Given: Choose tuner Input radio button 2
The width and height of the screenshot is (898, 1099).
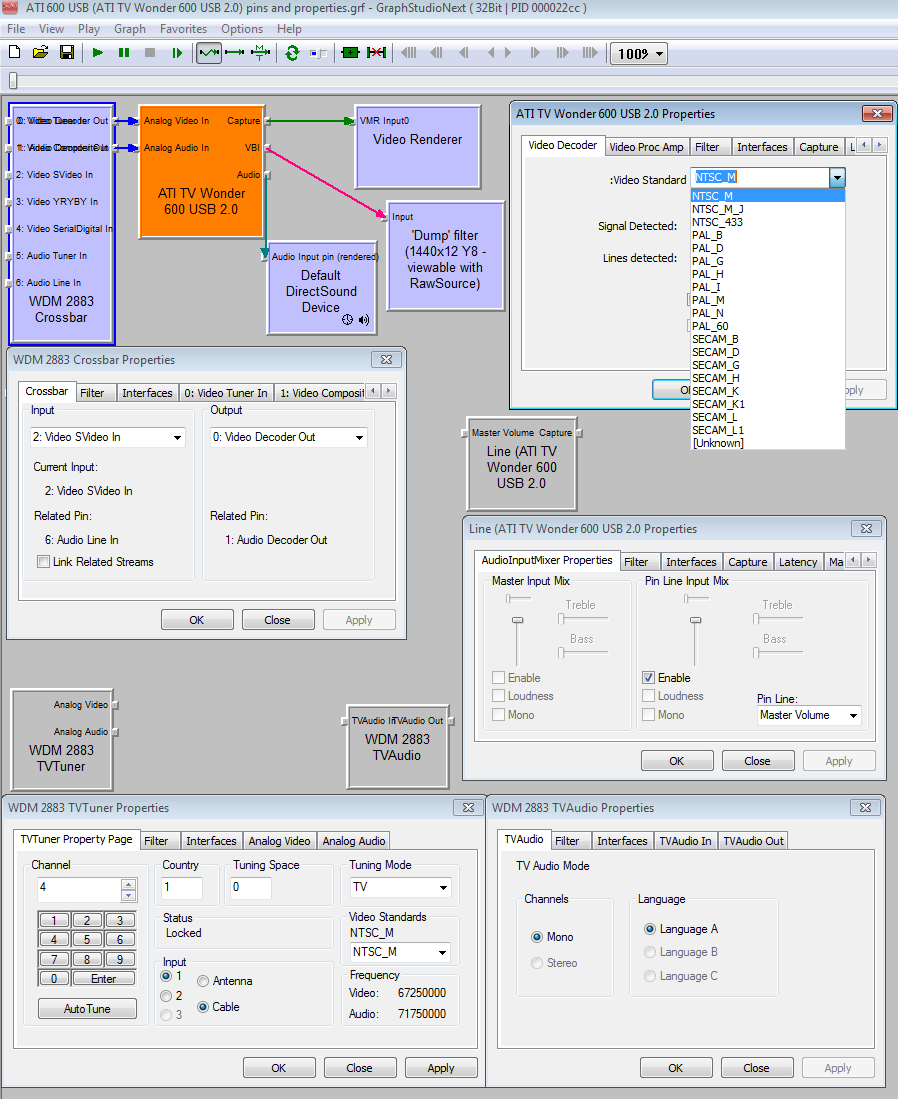Looking at the screenshot, I should (x=166, y=996).
